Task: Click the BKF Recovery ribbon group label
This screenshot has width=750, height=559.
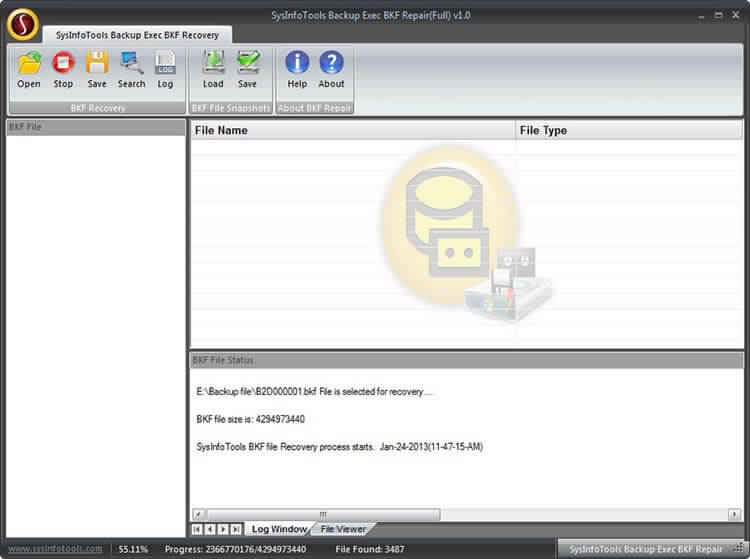Action: (x=98, y=108)
